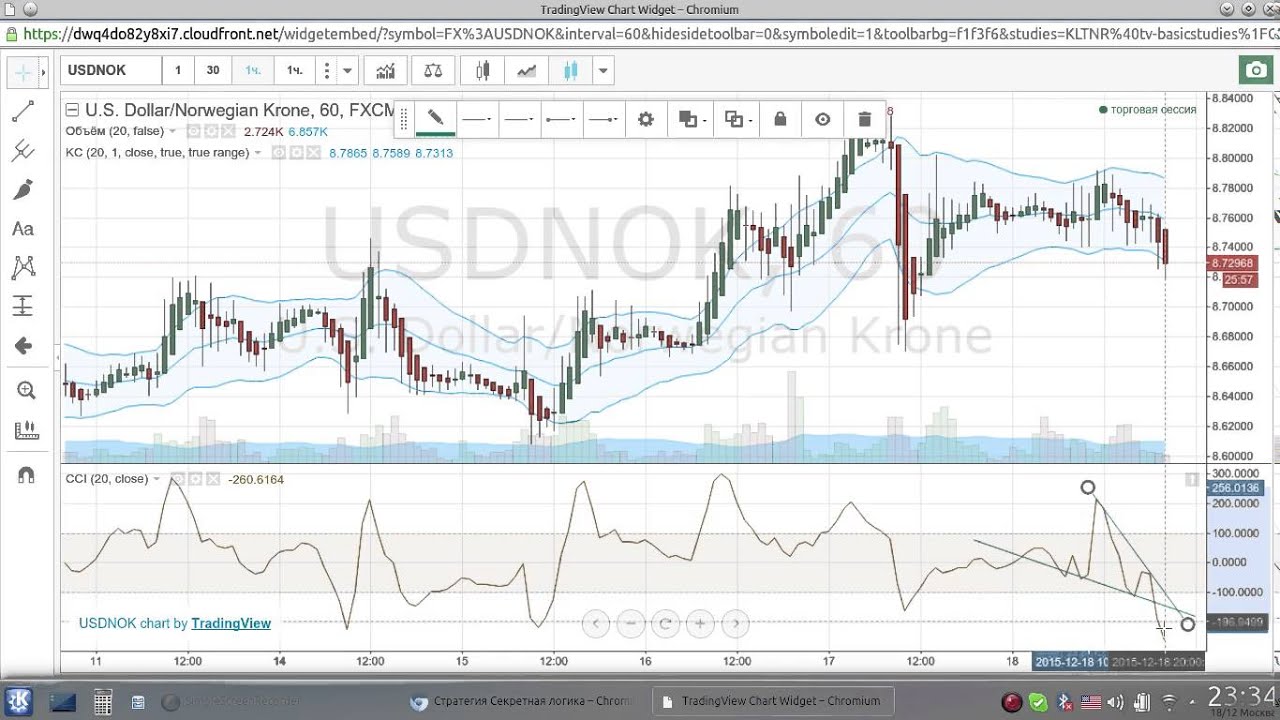Select the blue candles chart style
This screenshot has height=720, width=1280.
[571, 71]
